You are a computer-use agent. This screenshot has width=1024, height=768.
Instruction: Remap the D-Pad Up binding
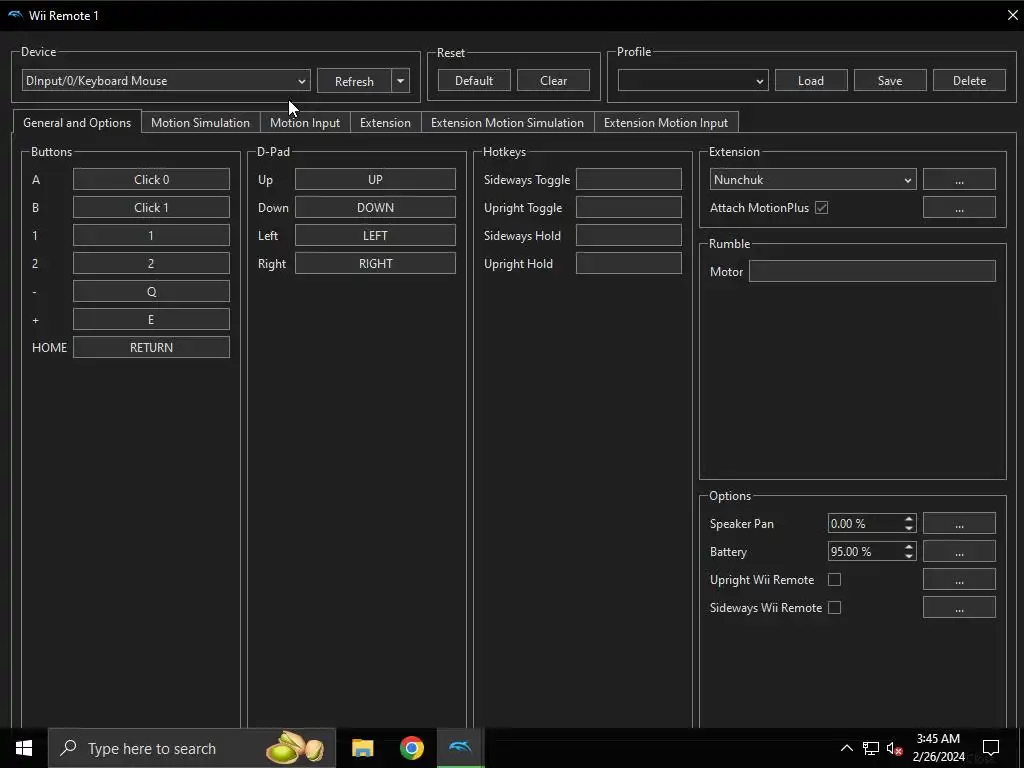376,180
